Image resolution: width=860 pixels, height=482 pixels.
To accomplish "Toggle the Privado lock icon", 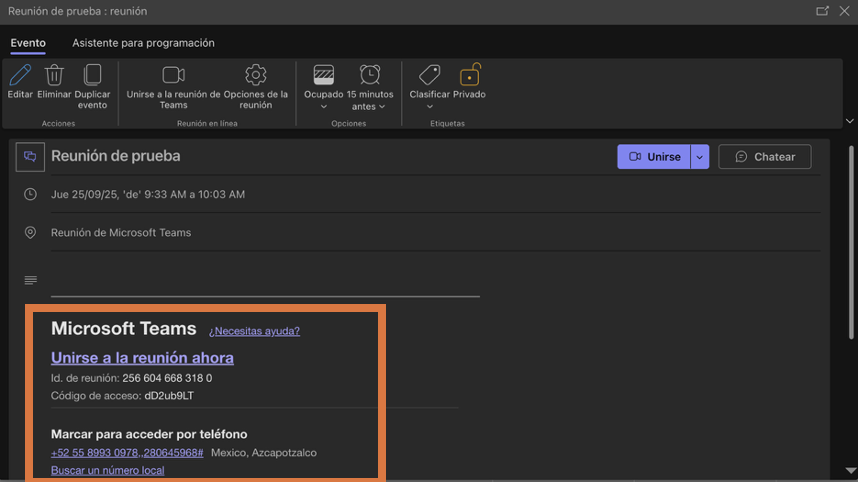I will point(469,75).
